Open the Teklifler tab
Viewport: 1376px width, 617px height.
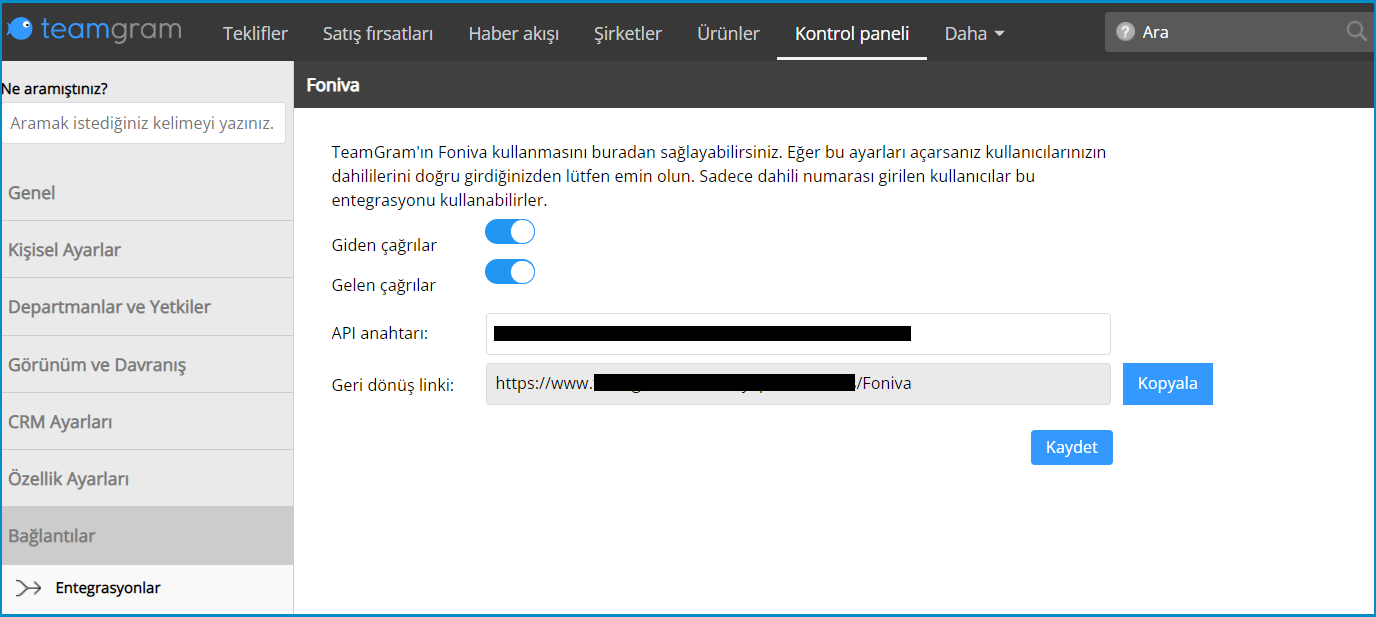pos(255,33)
